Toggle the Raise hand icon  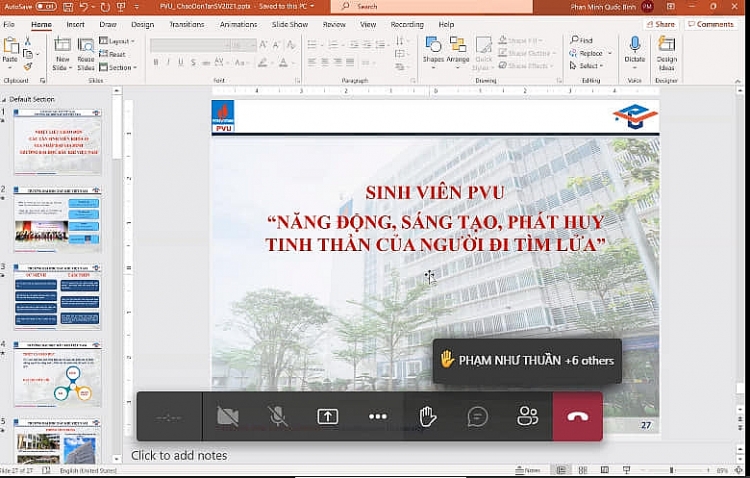point(428,416)
